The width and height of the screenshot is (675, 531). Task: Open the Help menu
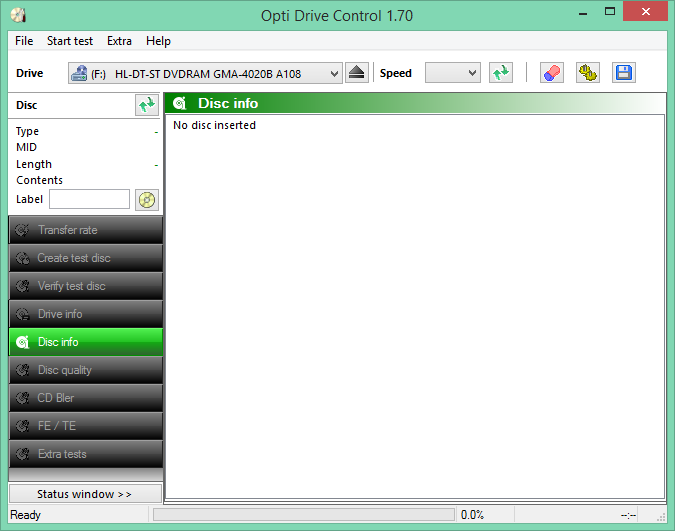[158, 41]
